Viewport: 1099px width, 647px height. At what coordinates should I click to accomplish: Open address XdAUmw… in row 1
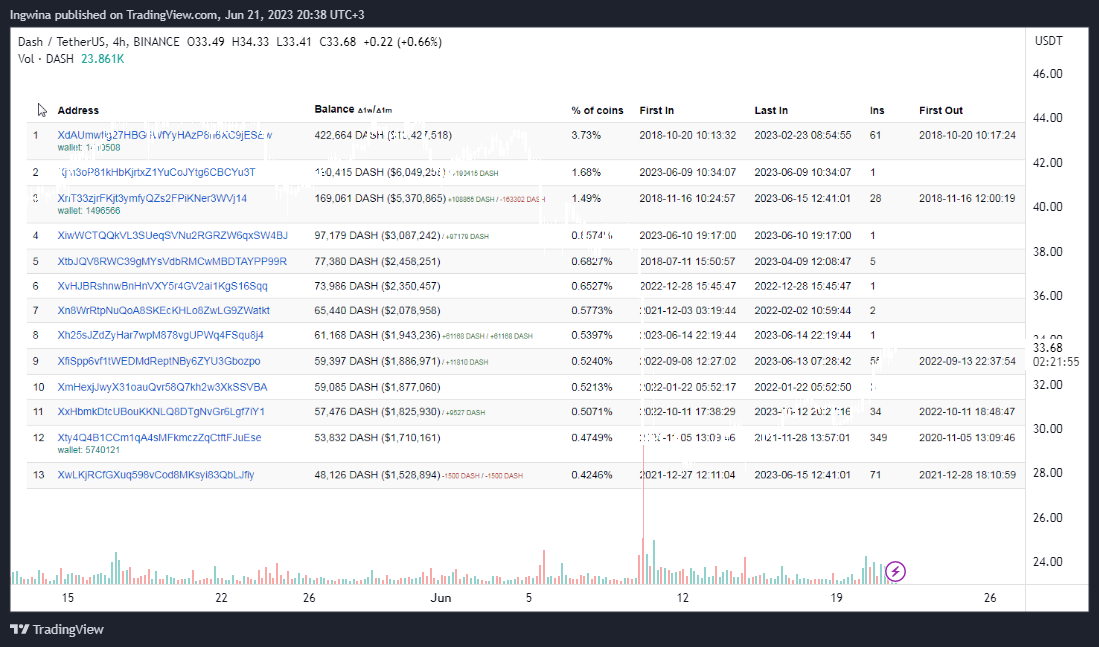(165, 135)
